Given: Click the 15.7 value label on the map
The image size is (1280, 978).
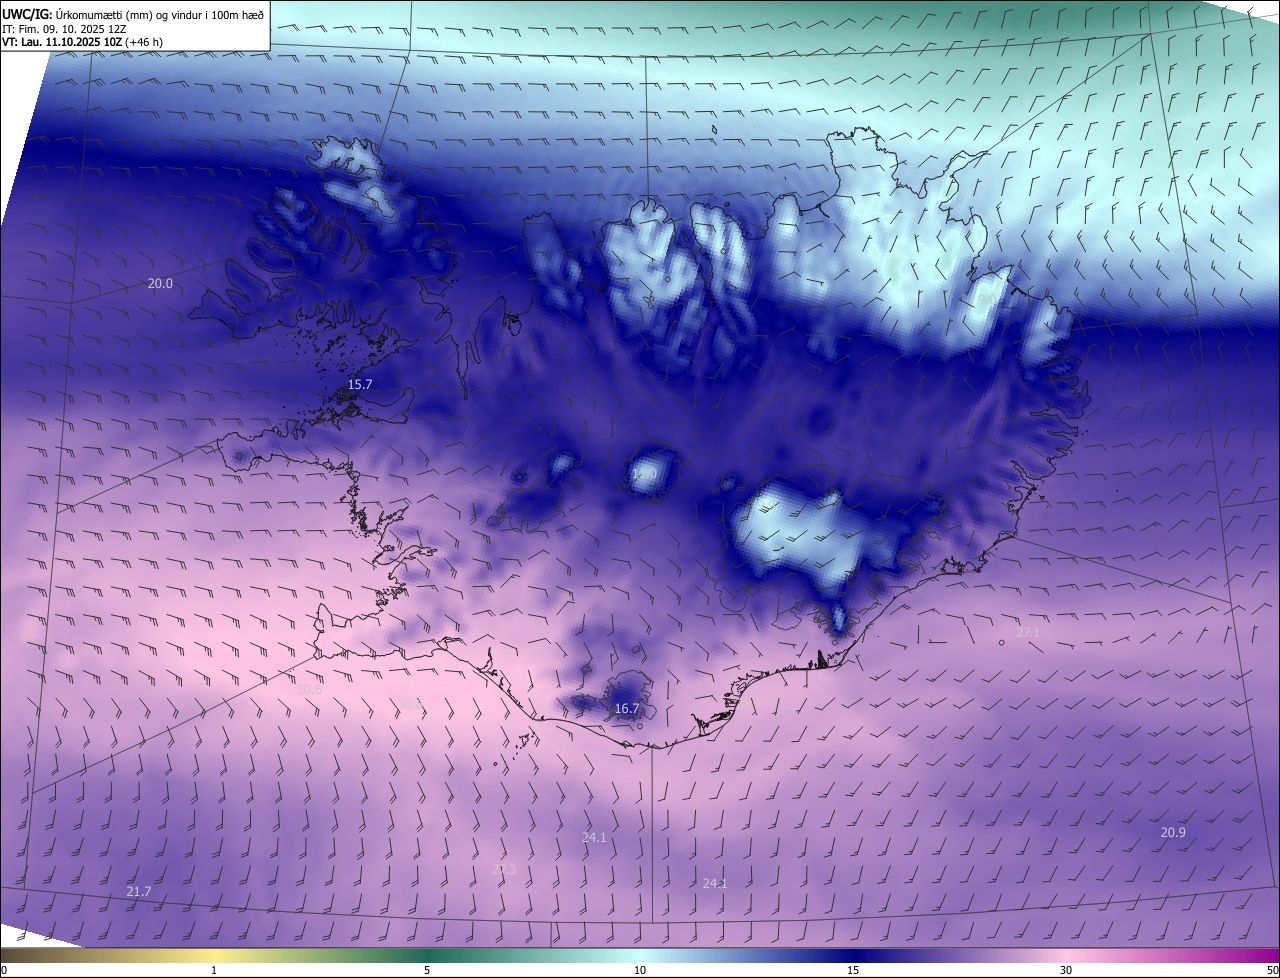Looking at the screenshot, I should pos(360,385).
